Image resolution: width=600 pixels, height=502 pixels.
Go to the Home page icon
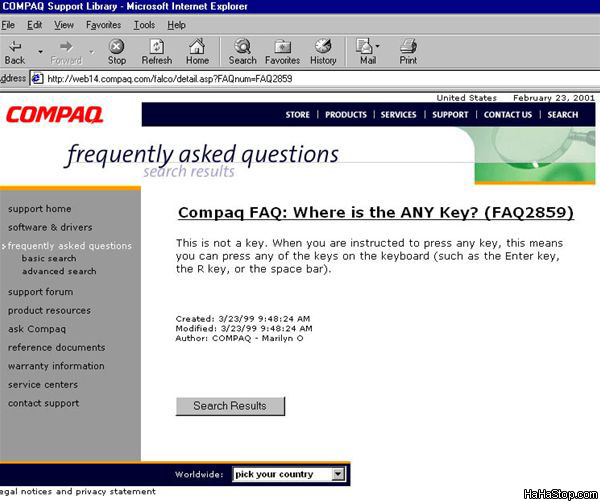(197, 46)
